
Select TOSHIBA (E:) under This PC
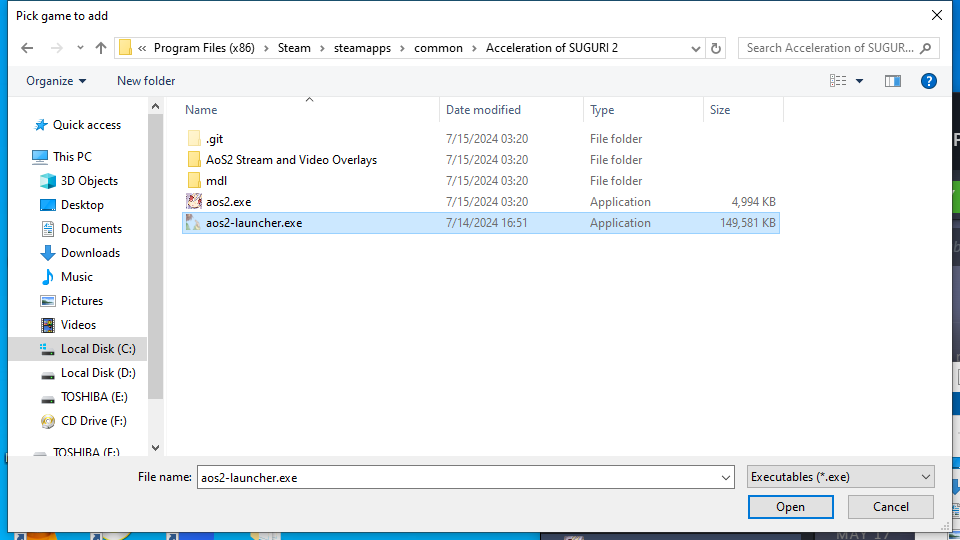pos(84,397)
